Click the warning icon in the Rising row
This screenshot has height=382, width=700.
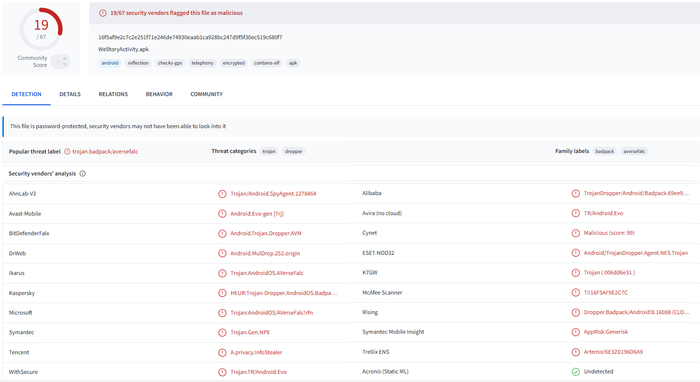[x=576, y=312]
